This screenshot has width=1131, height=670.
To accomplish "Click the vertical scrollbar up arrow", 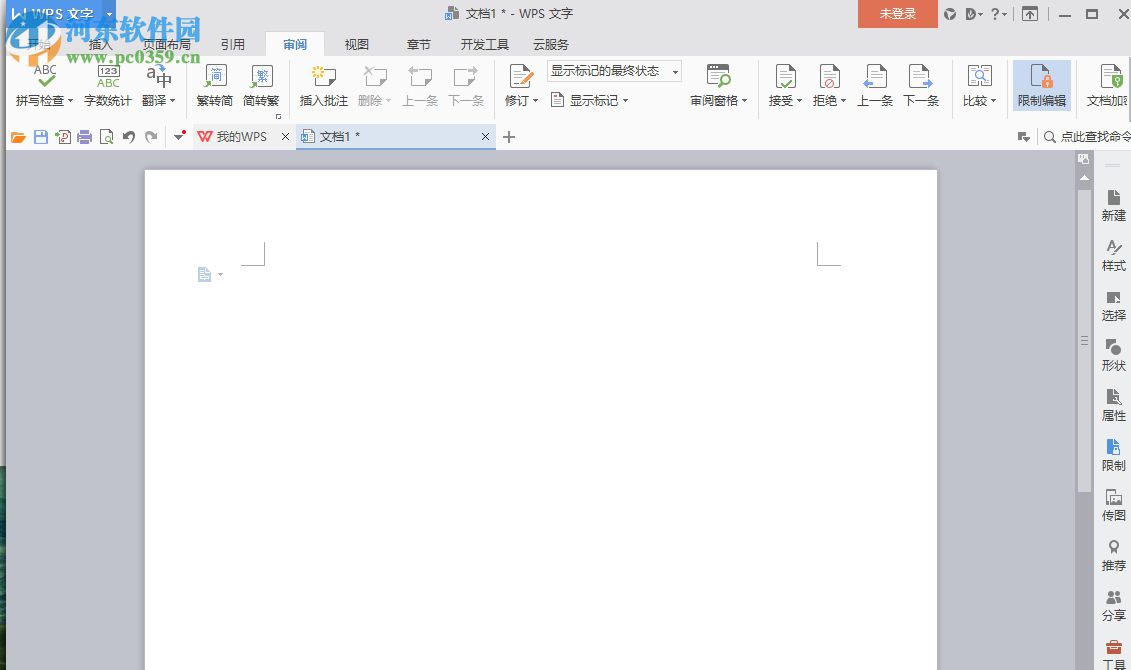I will coord(1084,177).
